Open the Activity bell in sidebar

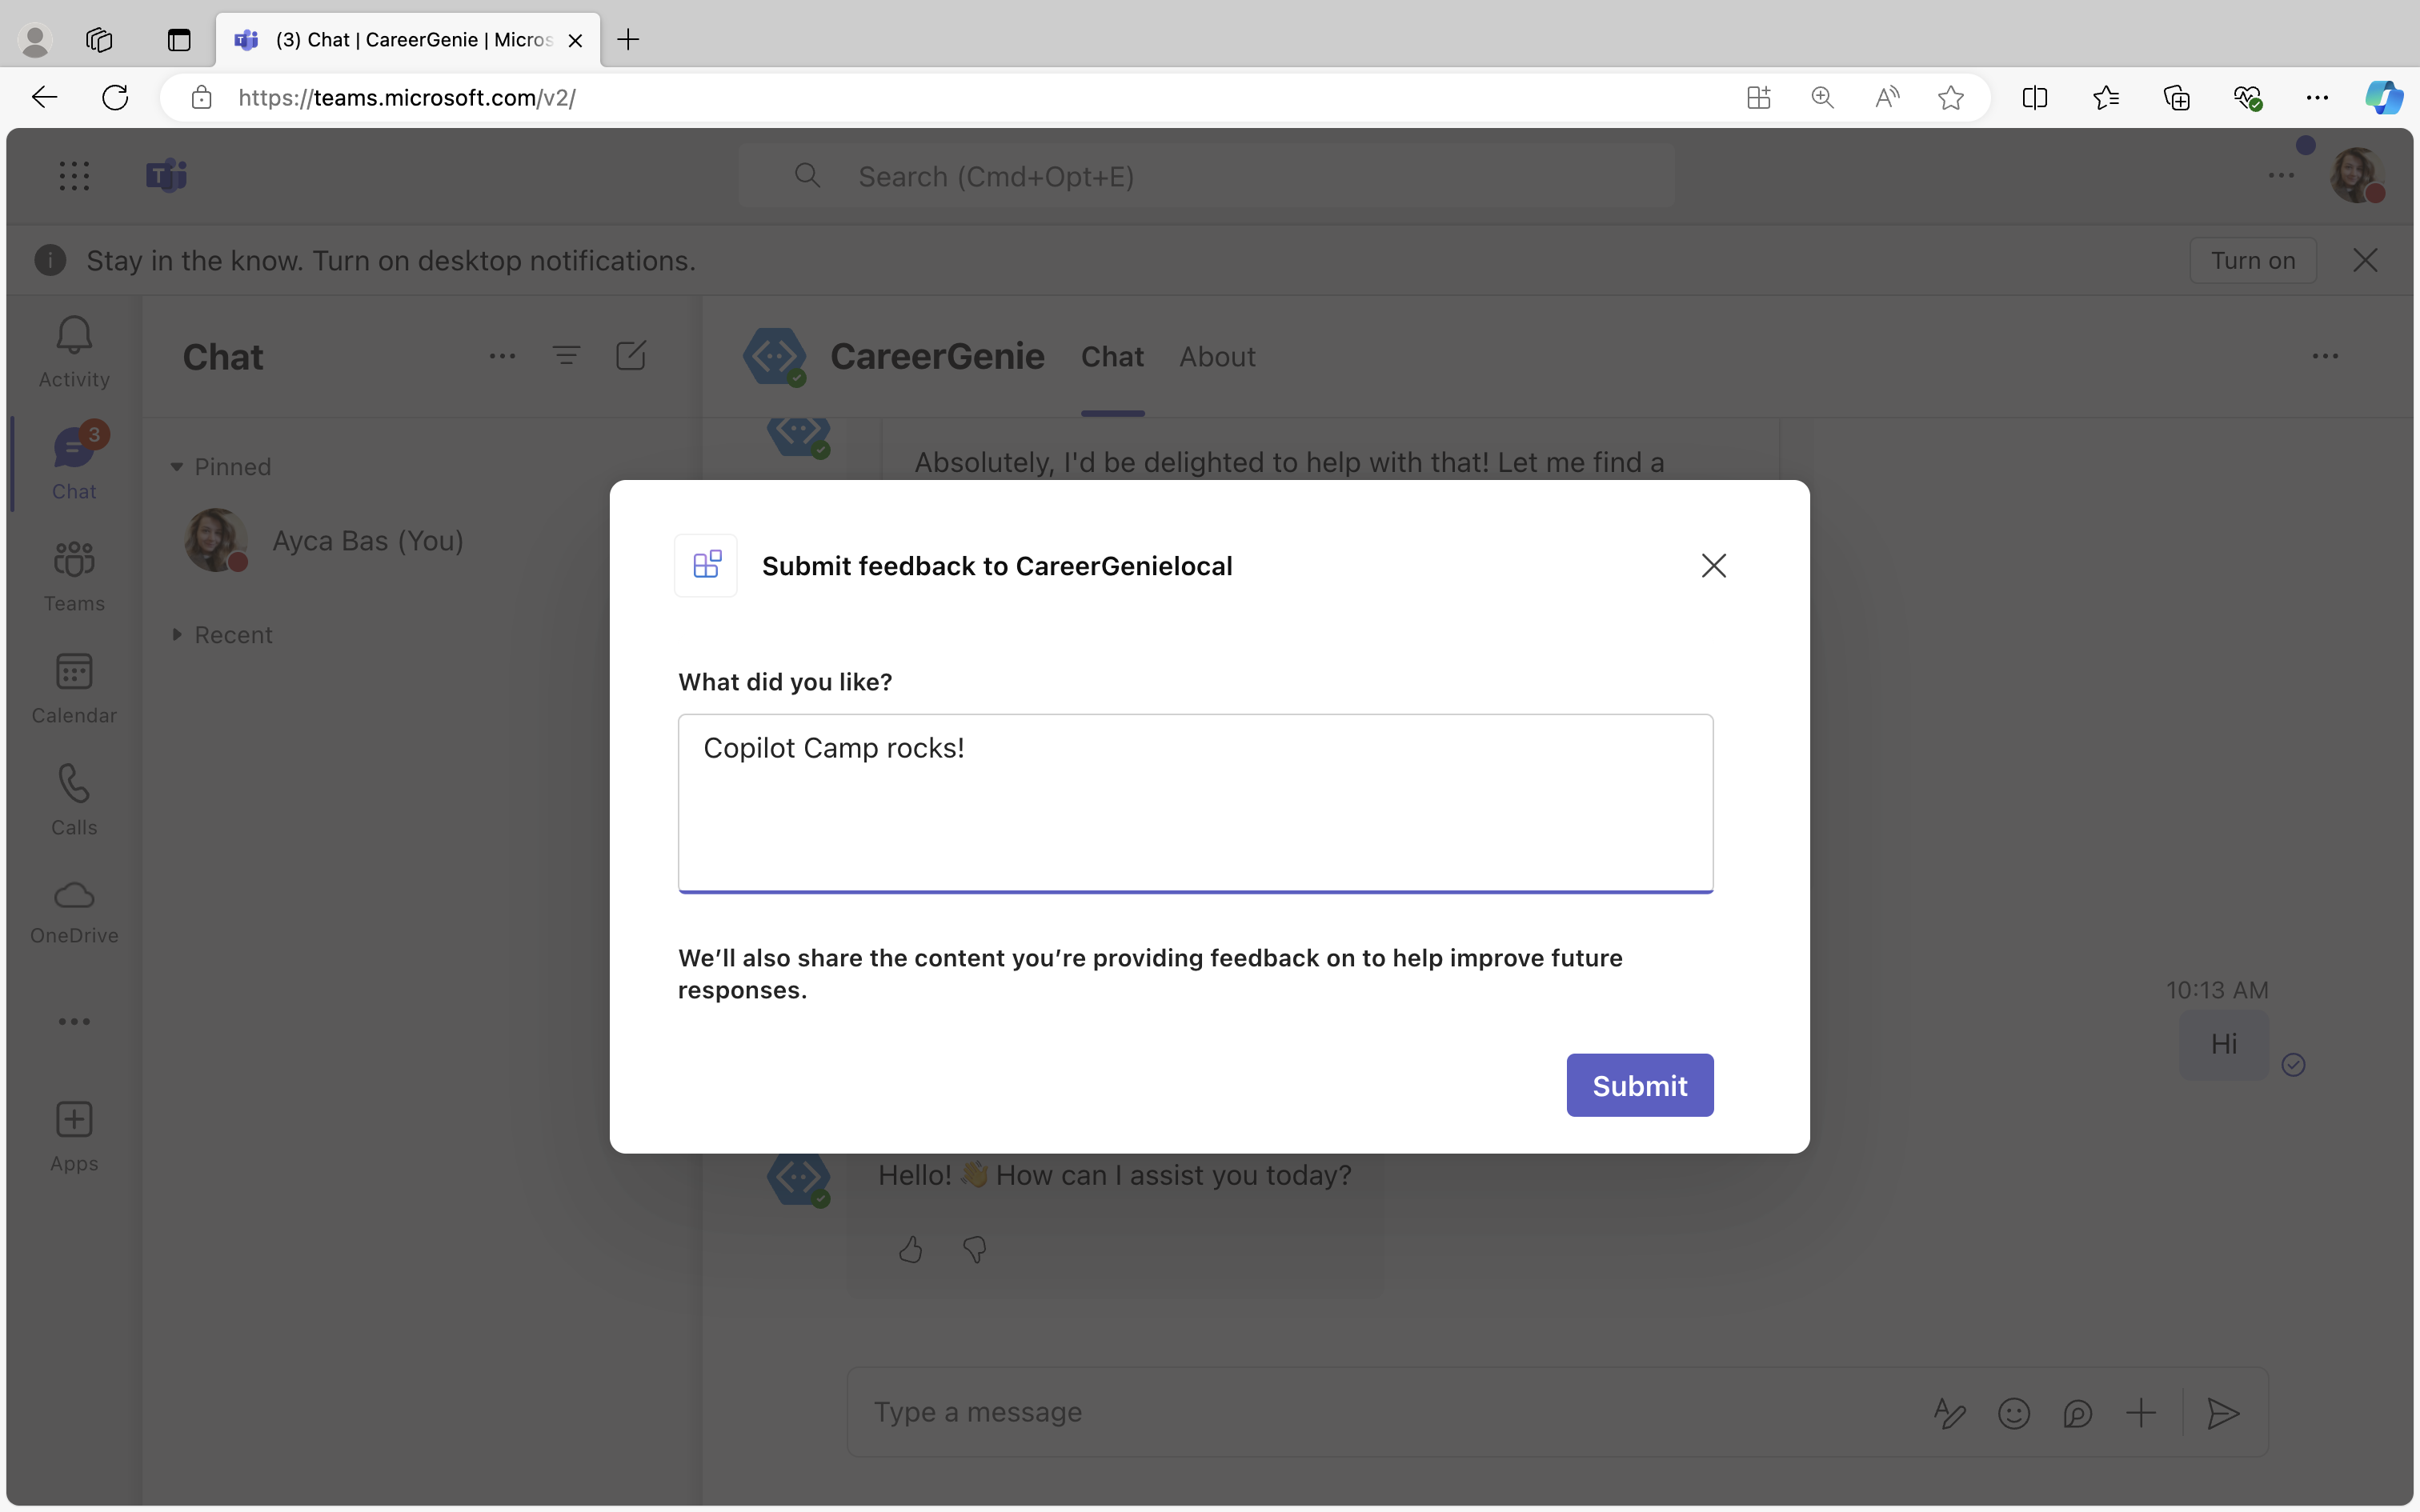(x=74, y=352)
